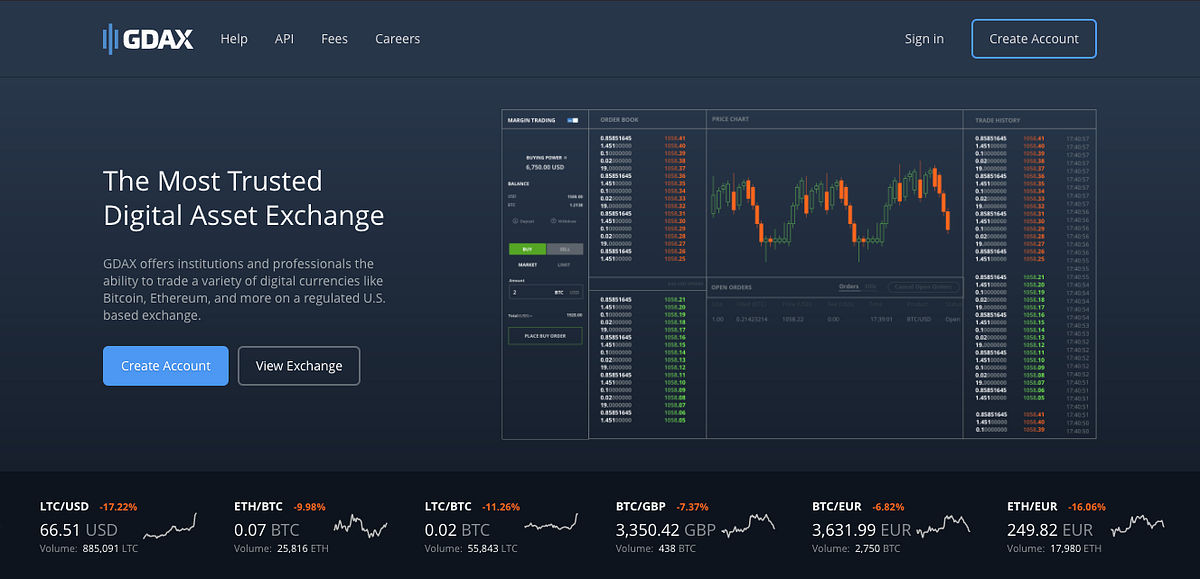Viewport: 1200px width, 579px height.
Task: Open the Careers page
Action: [x=398, y=39]
